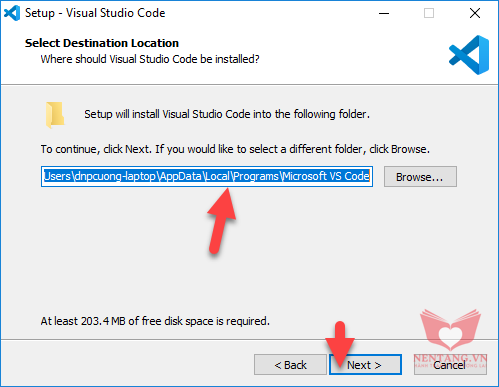
Task: Go back with the < Back button
Action: pyautogui.click(x=290, y=365)
